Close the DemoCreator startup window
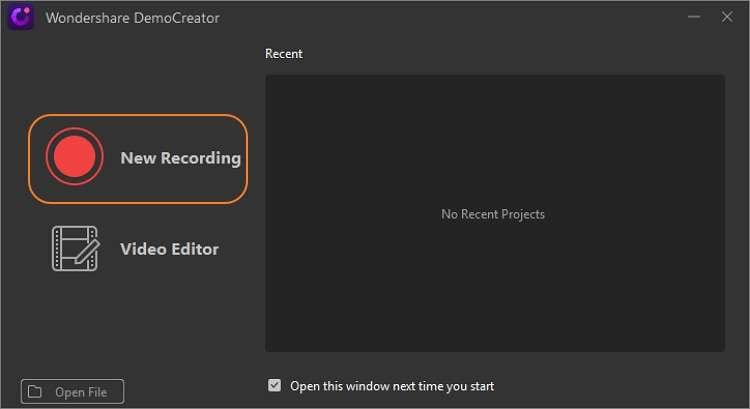This screenshot has width=750, height=409. click(x=727, y=17)
